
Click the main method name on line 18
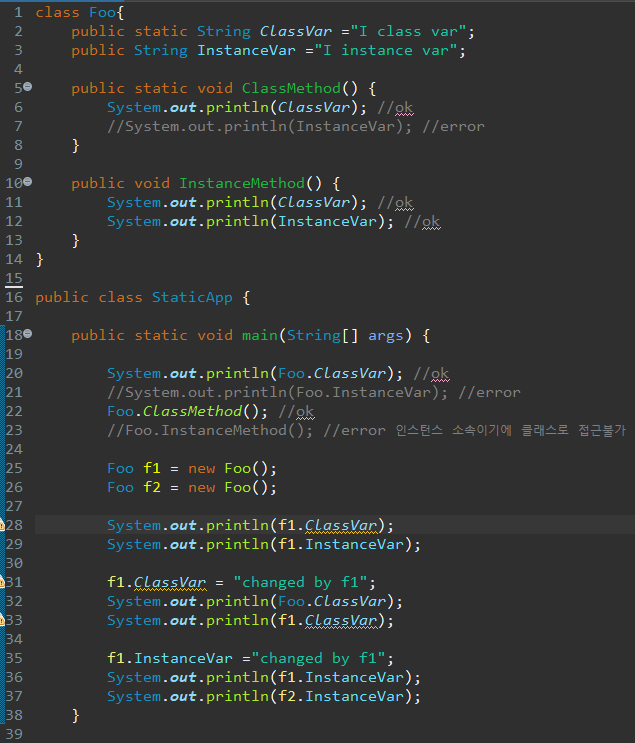260,335
